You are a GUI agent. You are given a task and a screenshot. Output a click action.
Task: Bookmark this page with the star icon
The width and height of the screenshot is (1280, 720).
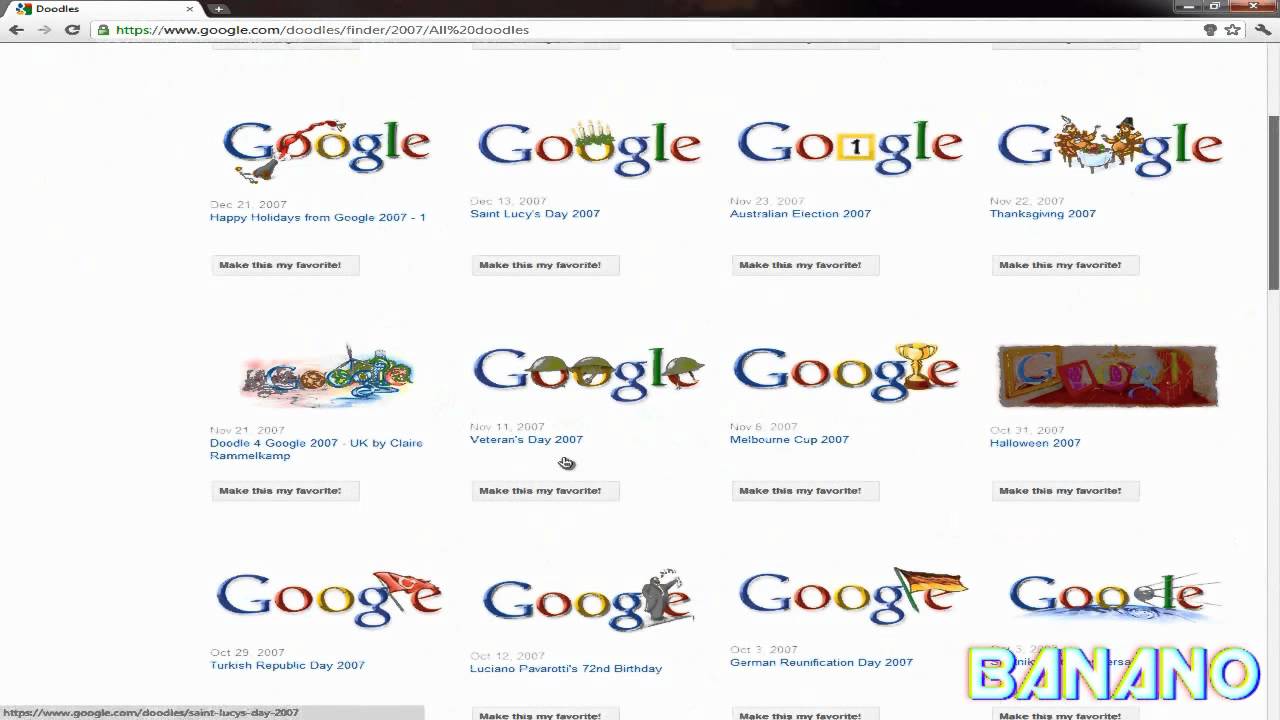(1233, 30)
